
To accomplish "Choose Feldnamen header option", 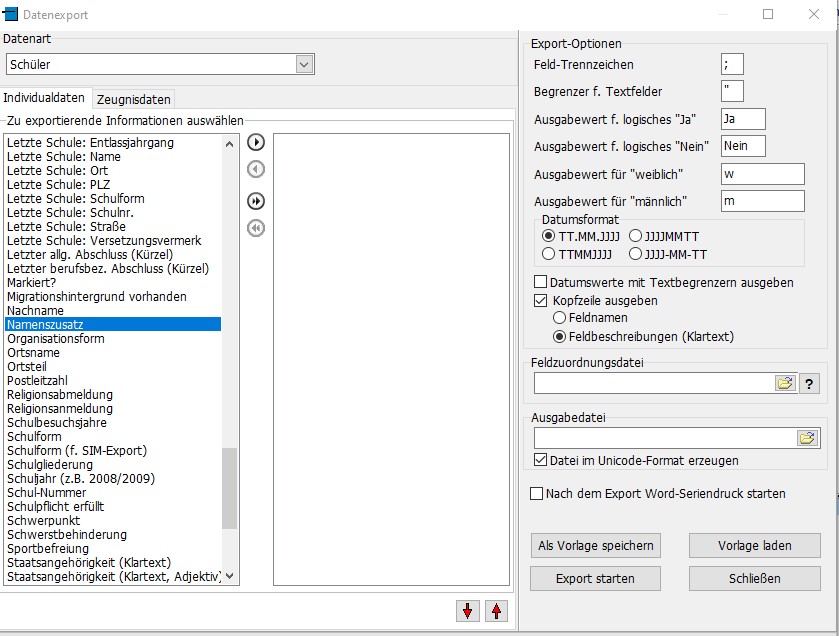I will (x=560, y=318).
